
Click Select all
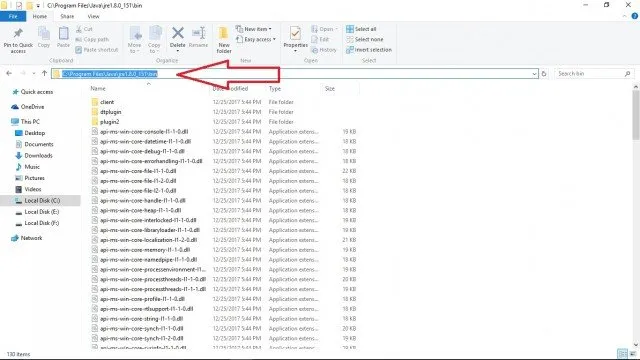tap(361, 29)
